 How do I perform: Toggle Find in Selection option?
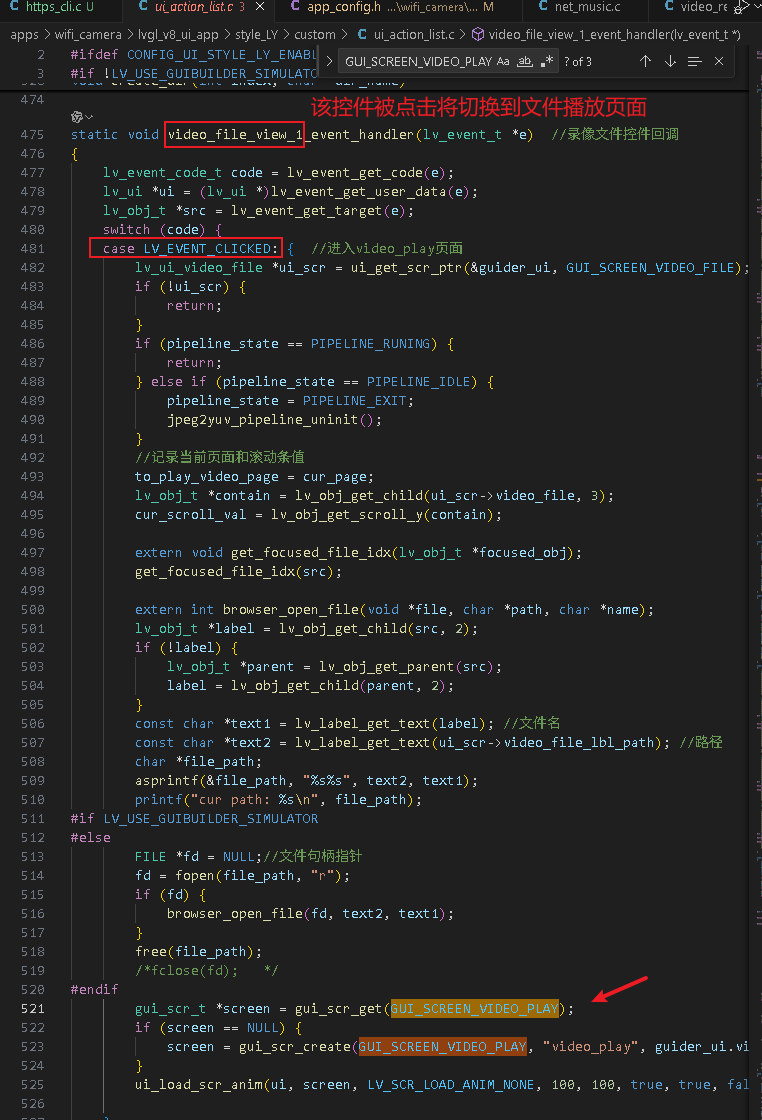[x=694, y=61]
